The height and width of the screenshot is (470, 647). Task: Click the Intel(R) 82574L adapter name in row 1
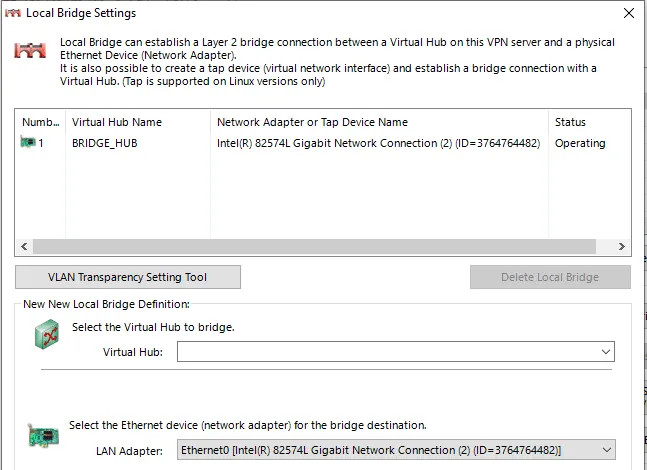378,143
